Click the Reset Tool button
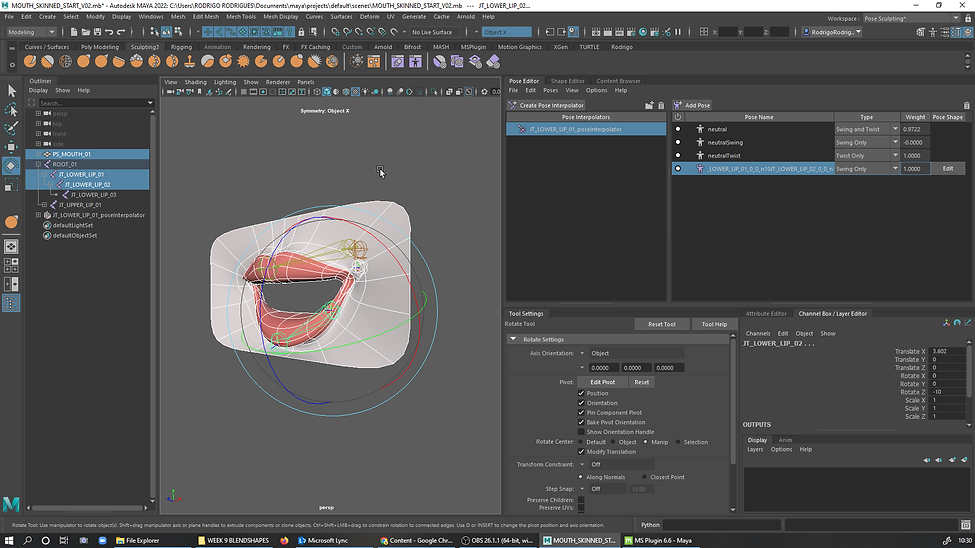975x548 pixels. [662, 324]
